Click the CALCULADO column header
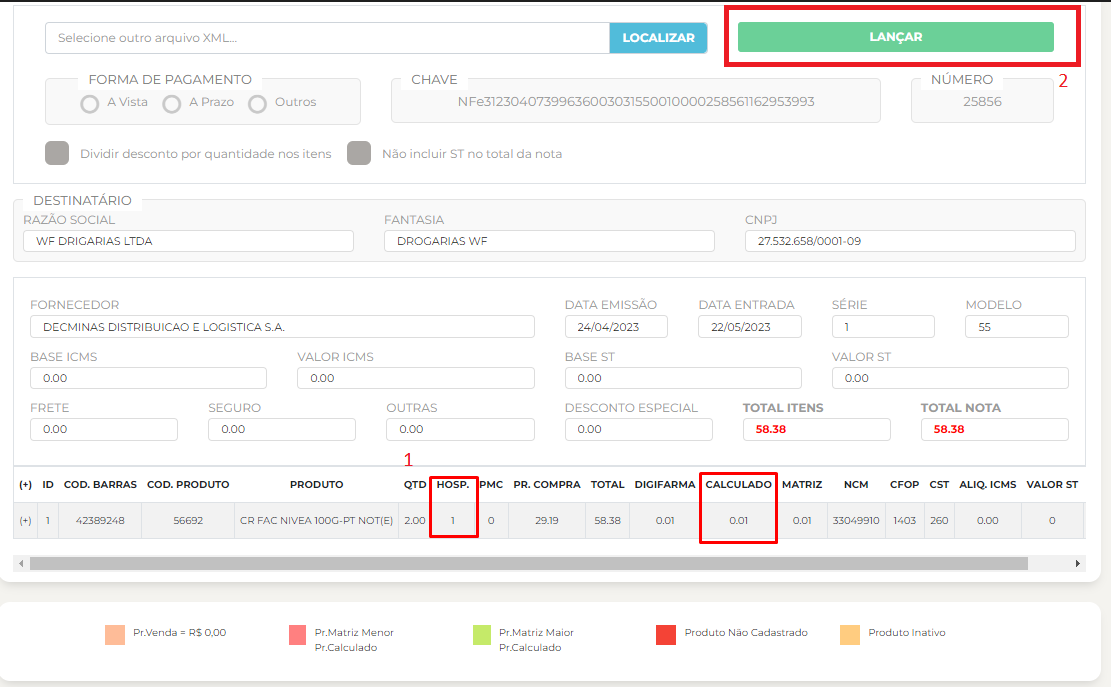The height and width of the screenshot is (687, 1111). point(738,484)
